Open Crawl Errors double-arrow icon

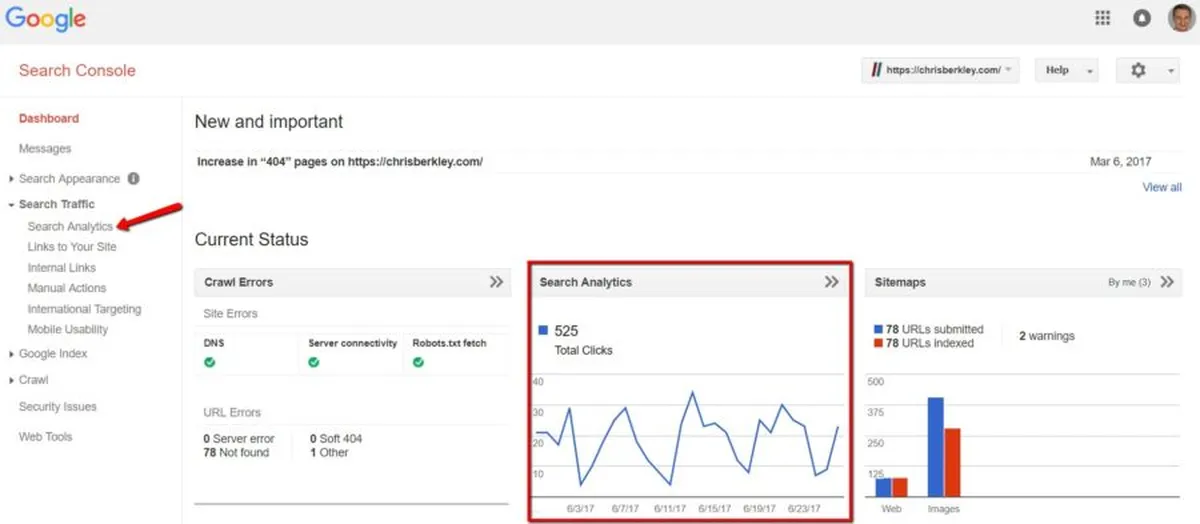point(496,282)
